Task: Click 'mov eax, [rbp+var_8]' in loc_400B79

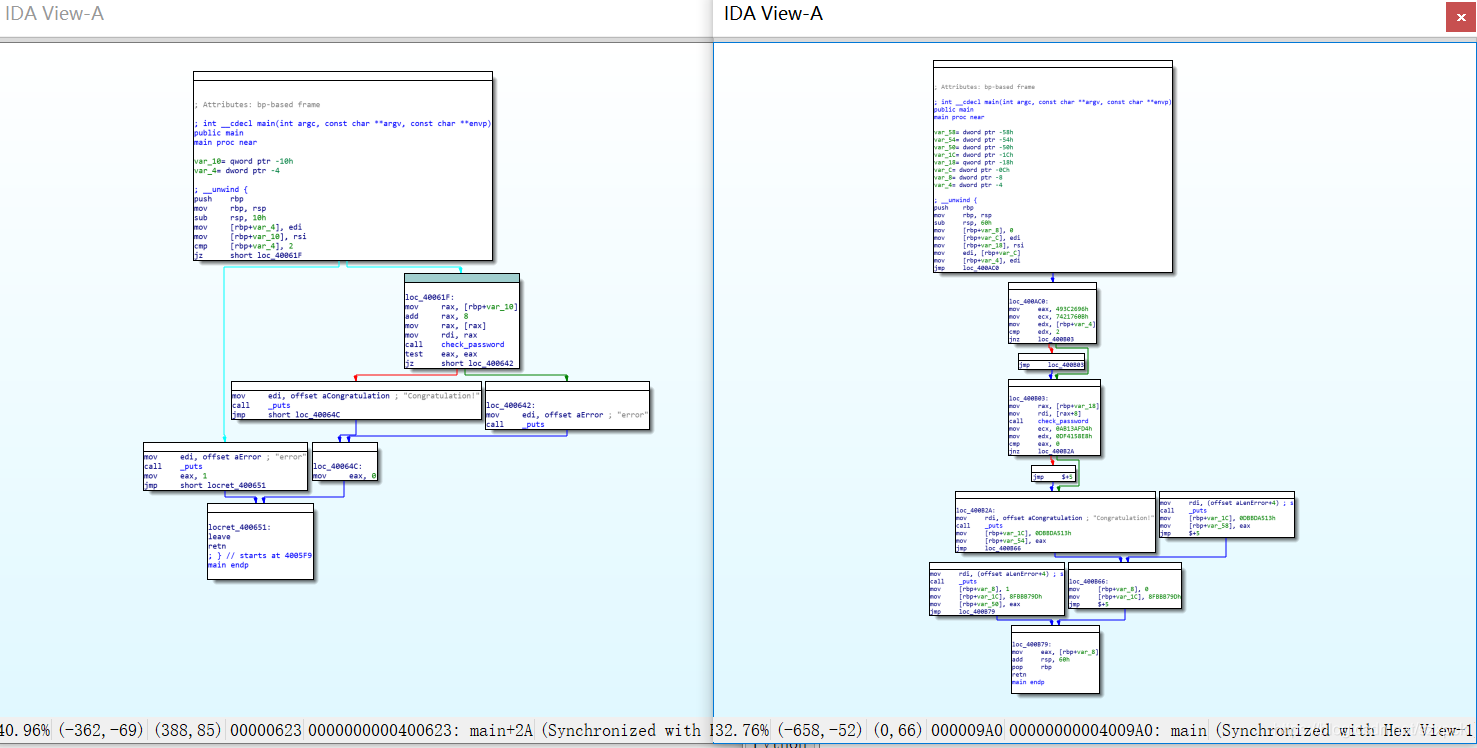Action: click(x=1054, y=652)
